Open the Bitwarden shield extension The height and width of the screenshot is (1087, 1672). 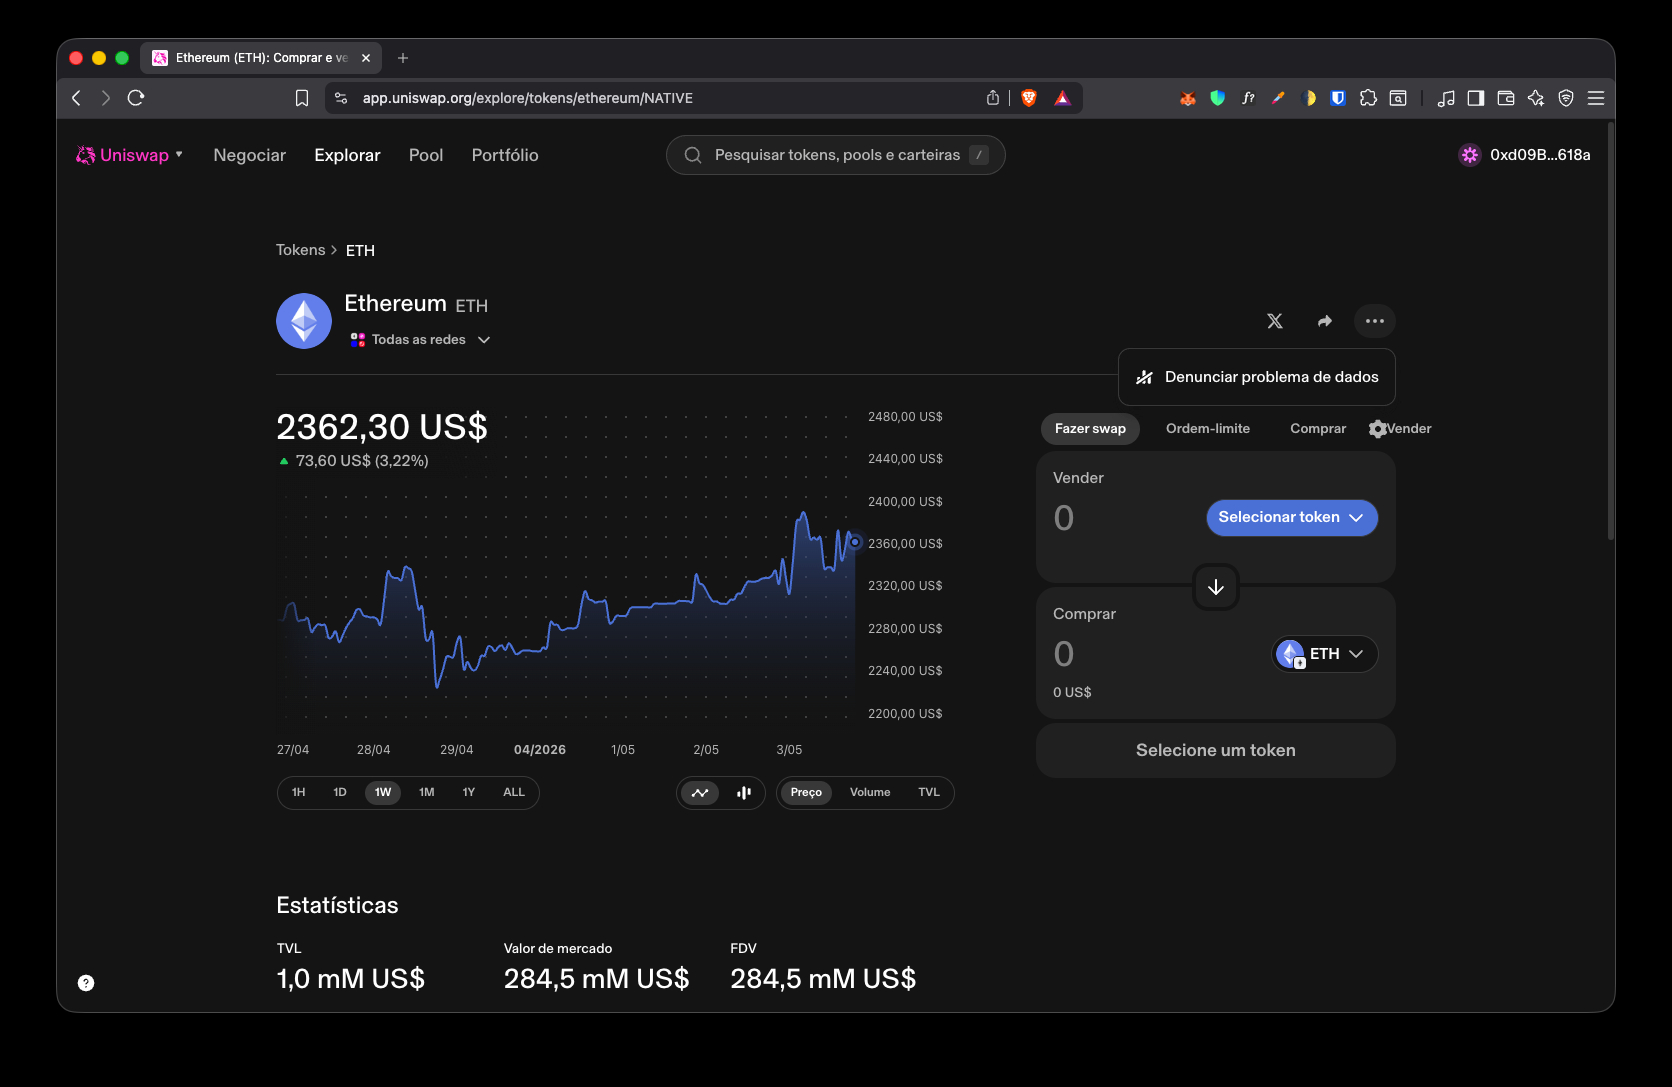(x=1338, y=98)
